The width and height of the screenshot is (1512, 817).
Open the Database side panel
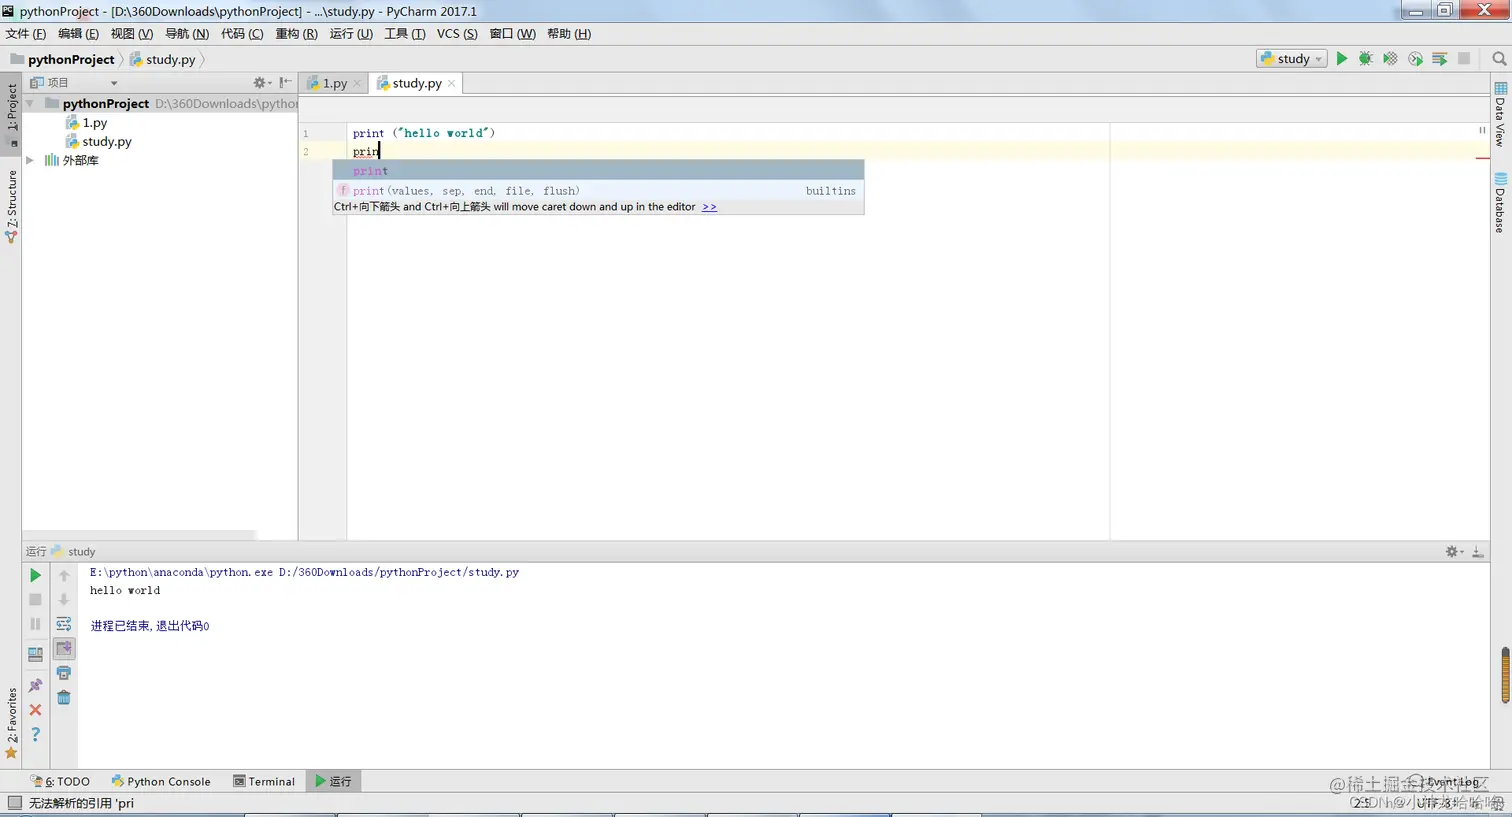coord(1500,203)
